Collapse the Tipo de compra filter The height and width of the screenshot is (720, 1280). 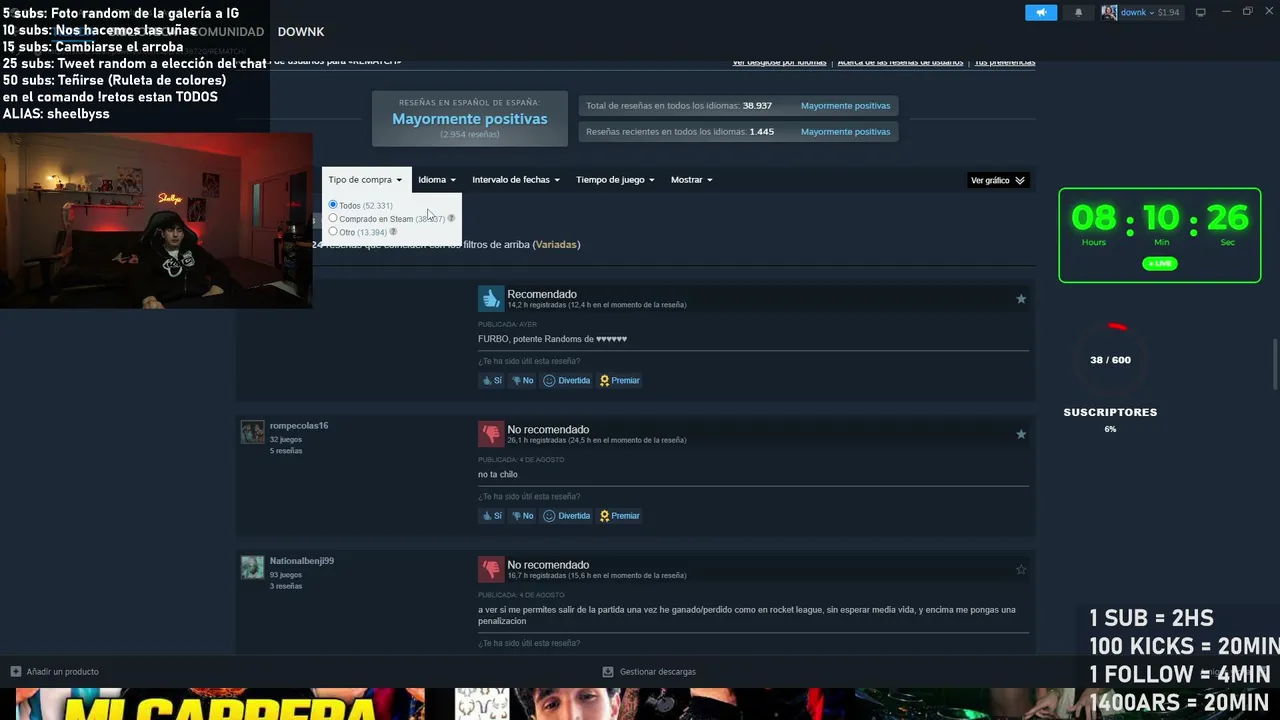(365, 180)
